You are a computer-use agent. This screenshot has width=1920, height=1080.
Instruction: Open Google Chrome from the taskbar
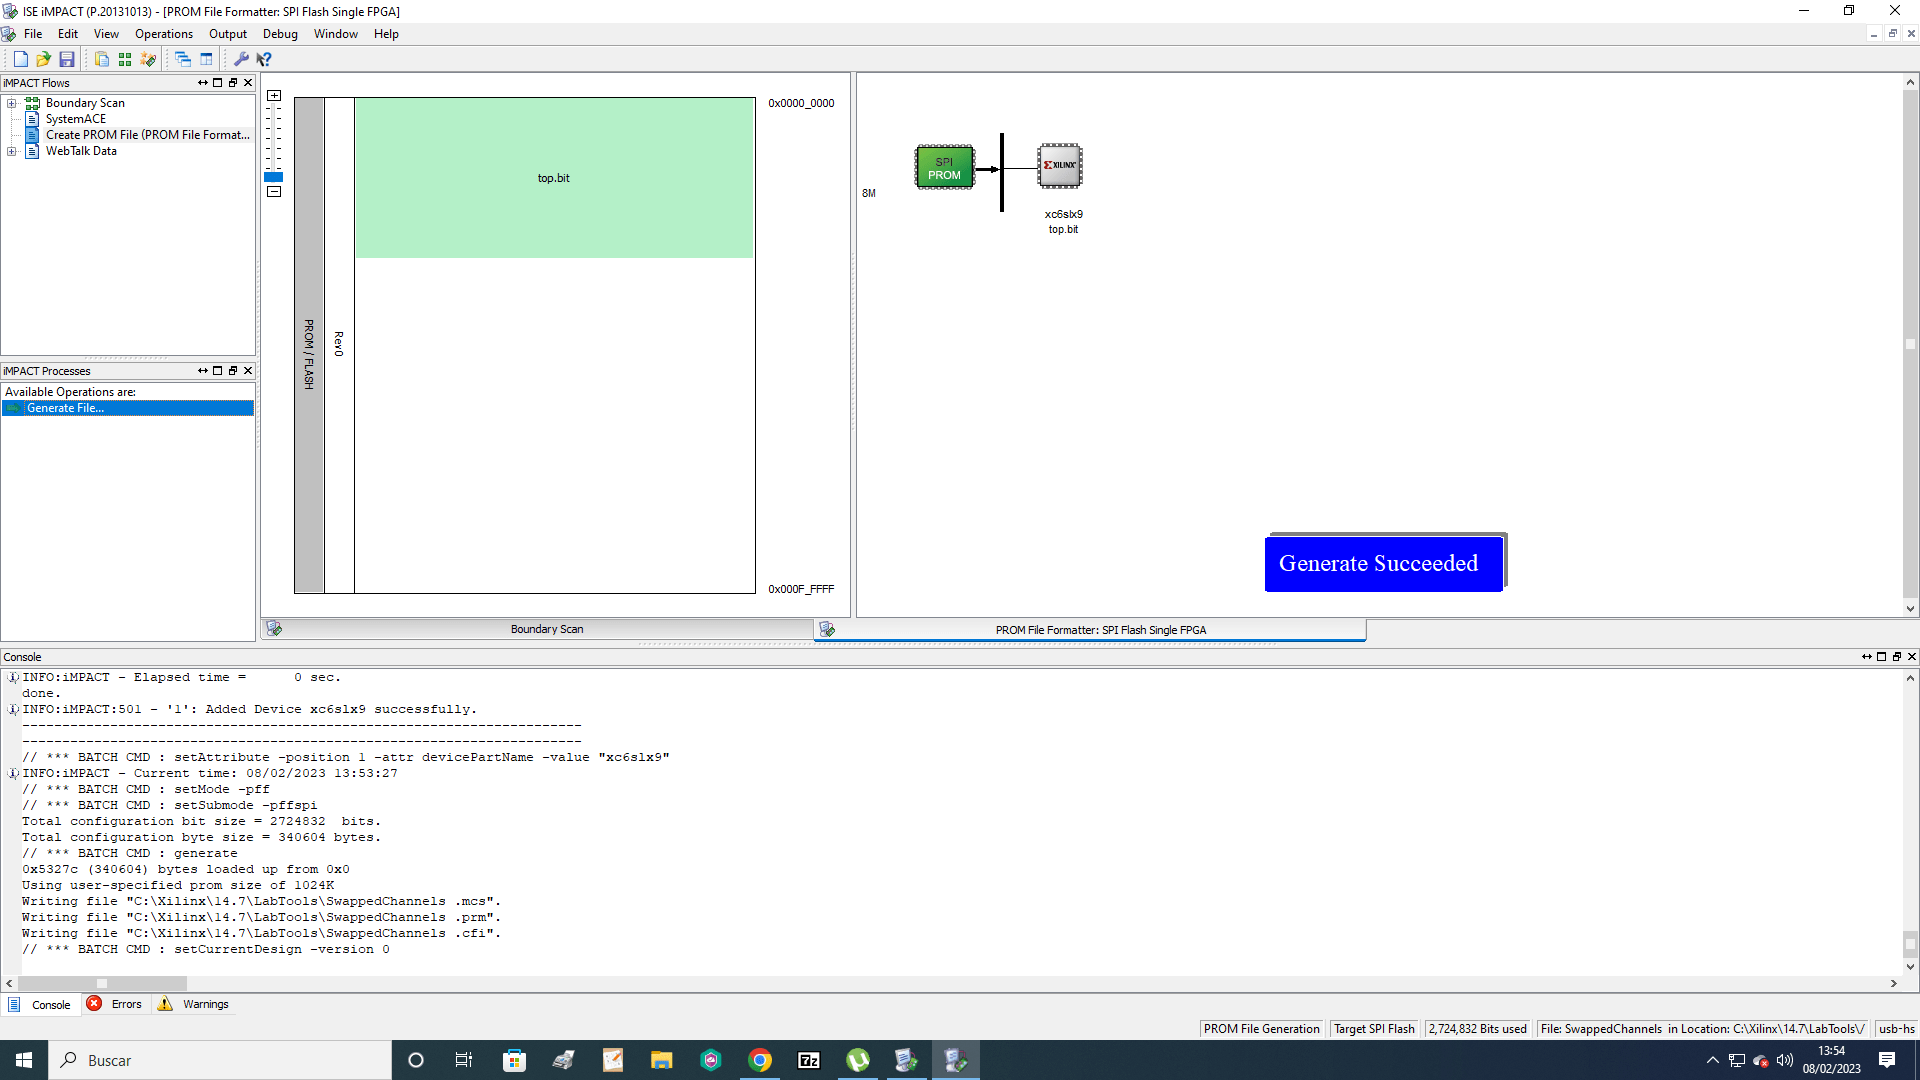pos(760,1060)
